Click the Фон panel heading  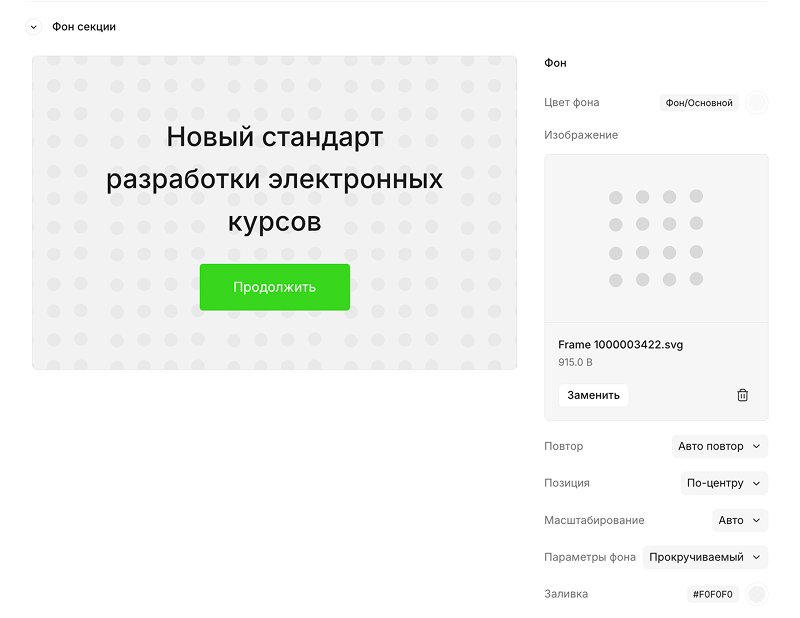pos(555,63)
